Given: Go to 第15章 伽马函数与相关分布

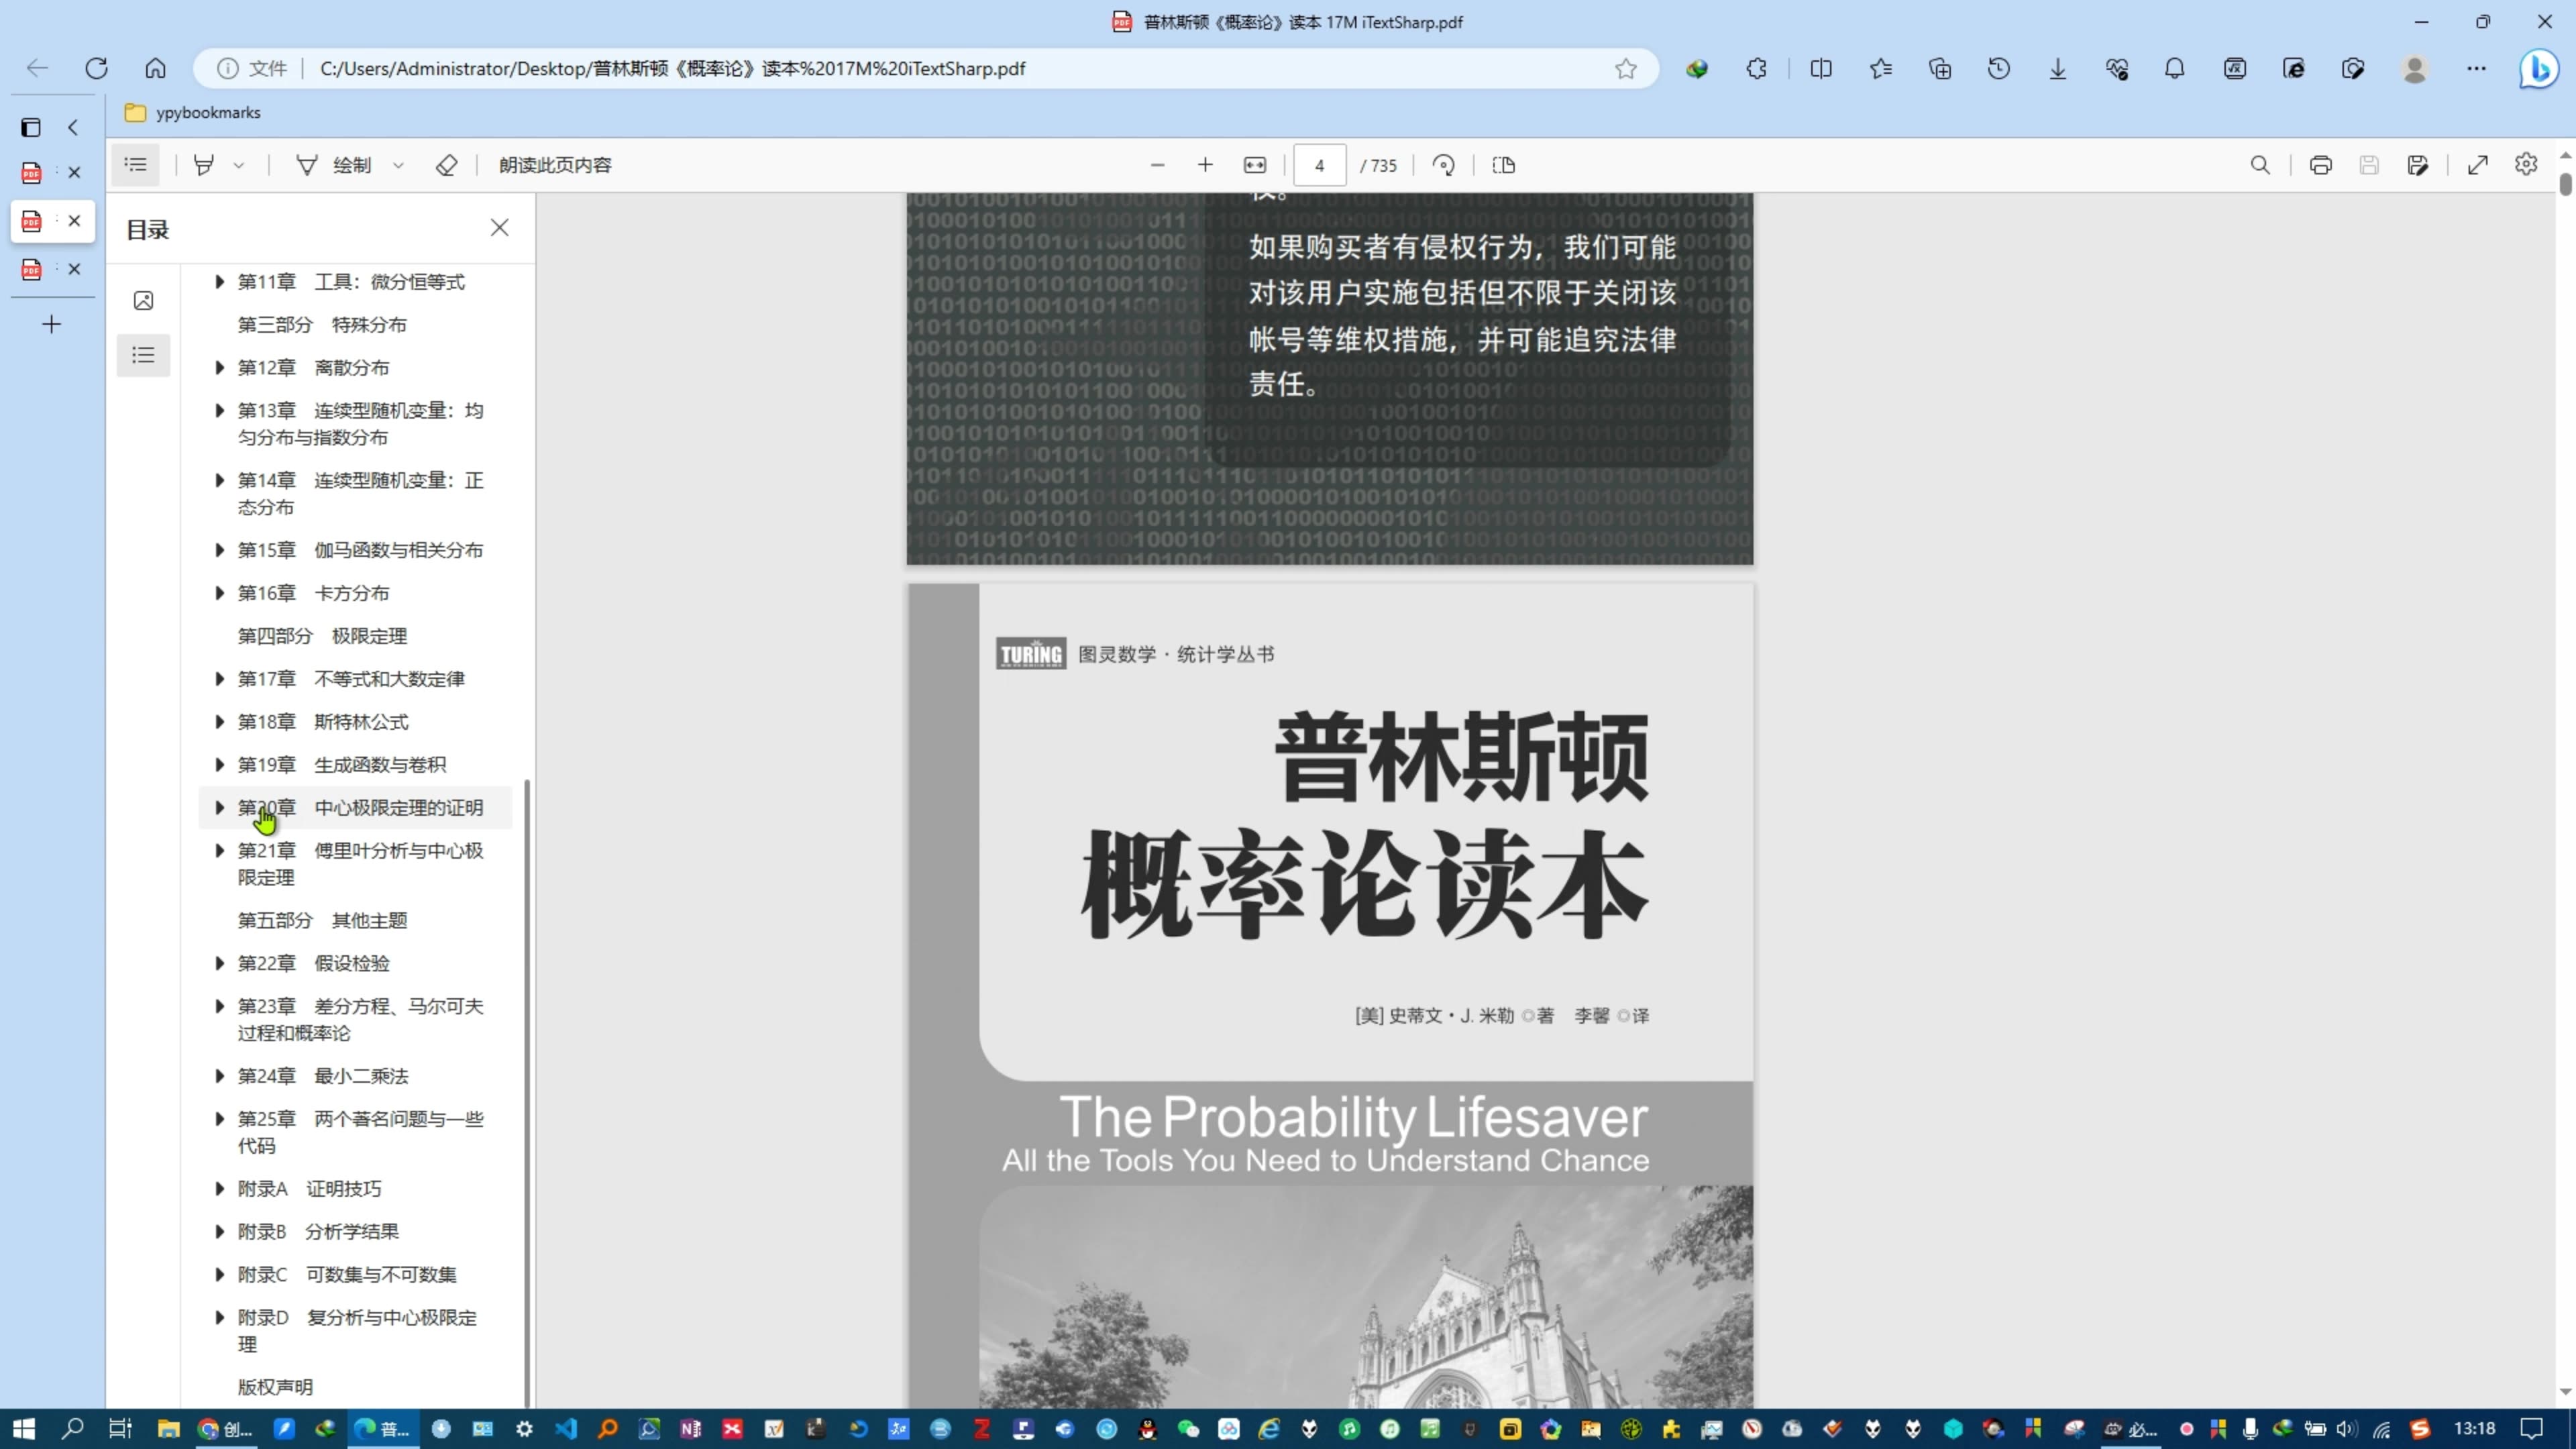Looking at the screenshot, I should [x=360, y=550].
